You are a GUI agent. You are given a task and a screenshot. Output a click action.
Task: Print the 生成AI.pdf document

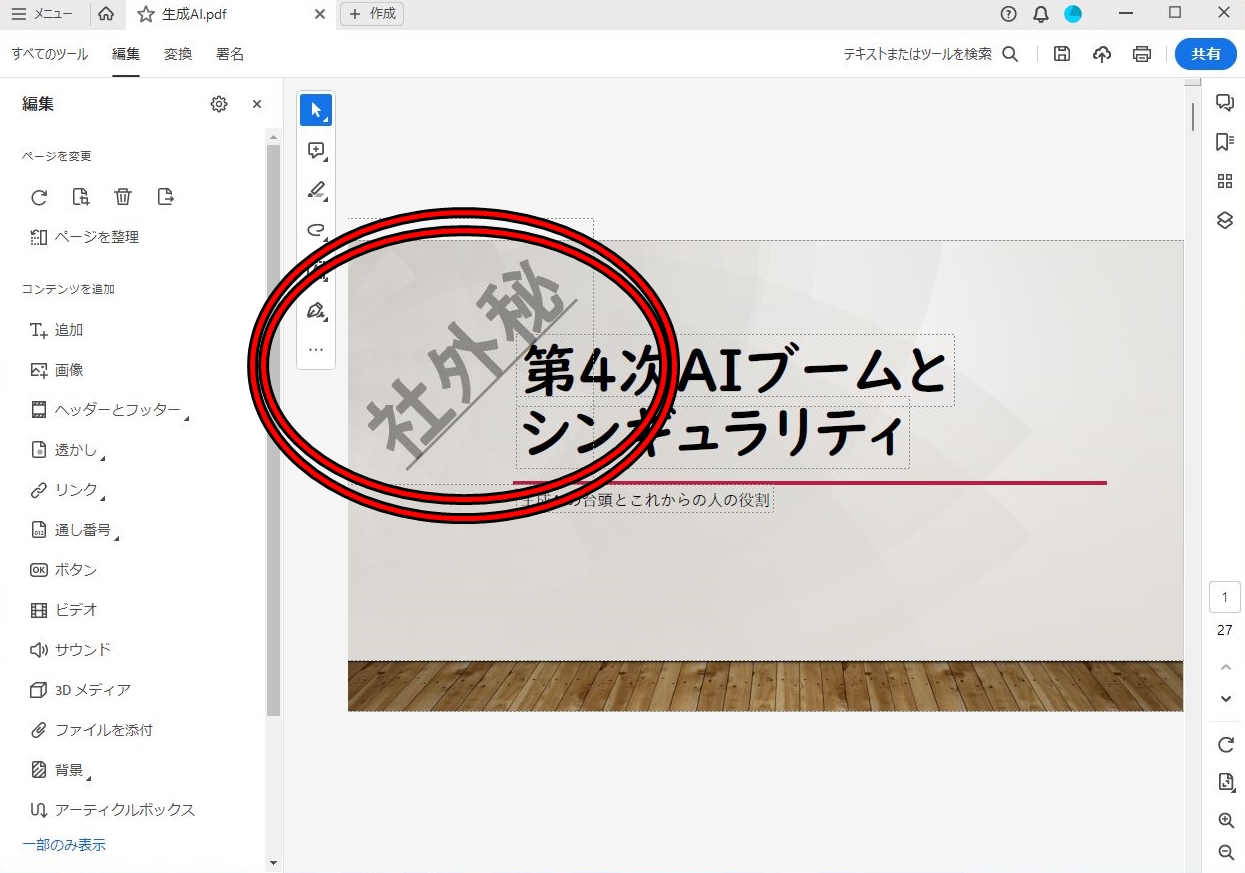[x=1141, y=54]
